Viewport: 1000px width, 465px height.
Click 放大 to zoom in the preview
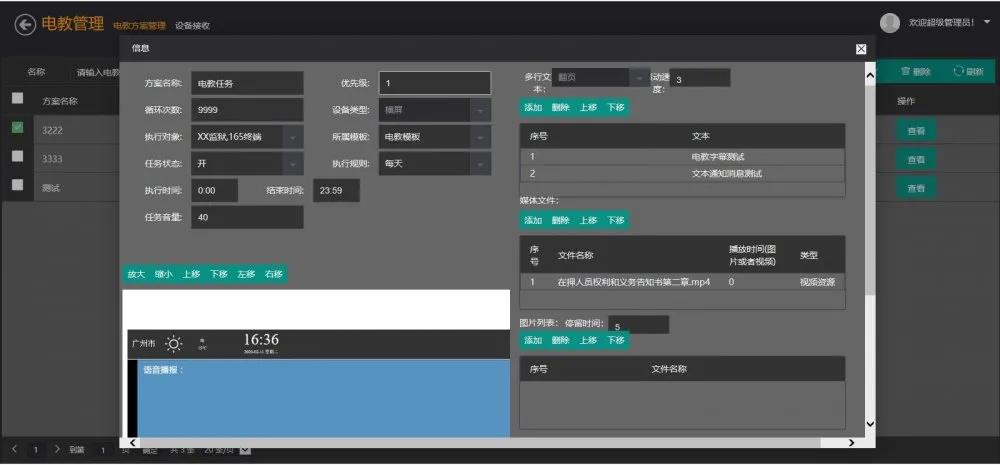tap(135, 274)
